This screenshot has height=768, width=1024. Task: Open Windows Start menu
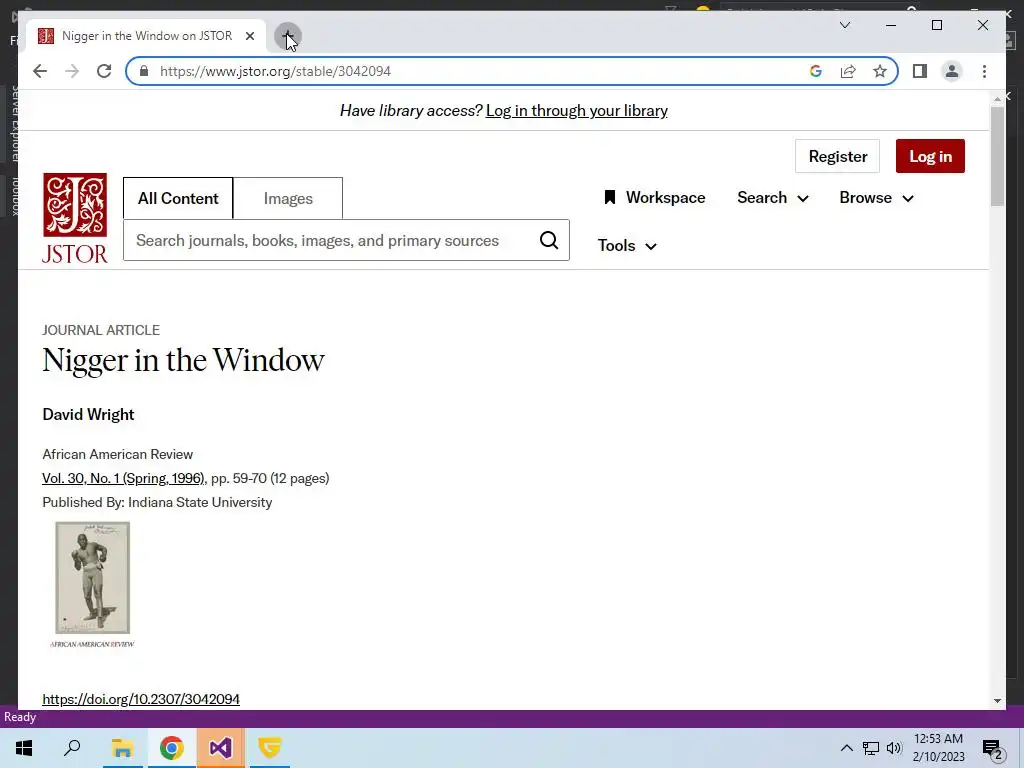[x=24, y=748]
